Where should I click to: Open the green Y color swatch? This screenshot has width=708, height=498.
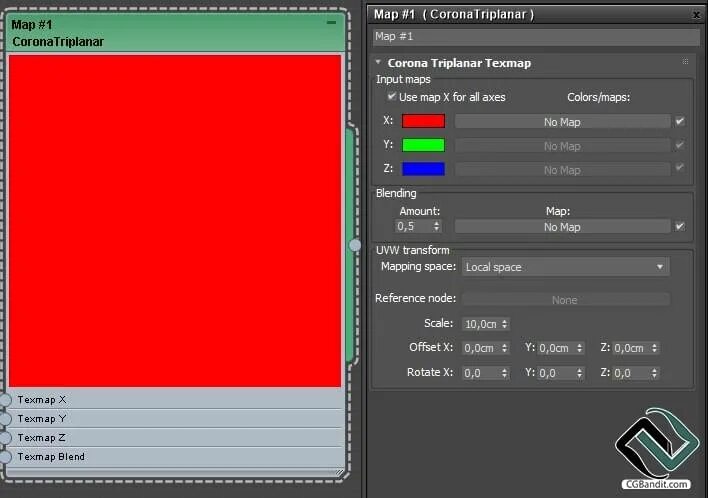(423, 145)
